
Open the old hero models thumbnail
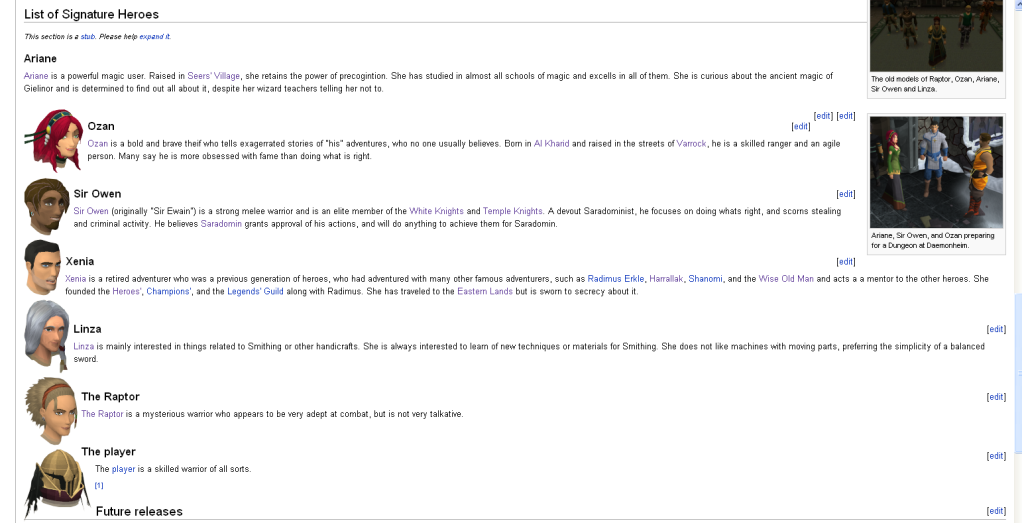click(935, 35)
